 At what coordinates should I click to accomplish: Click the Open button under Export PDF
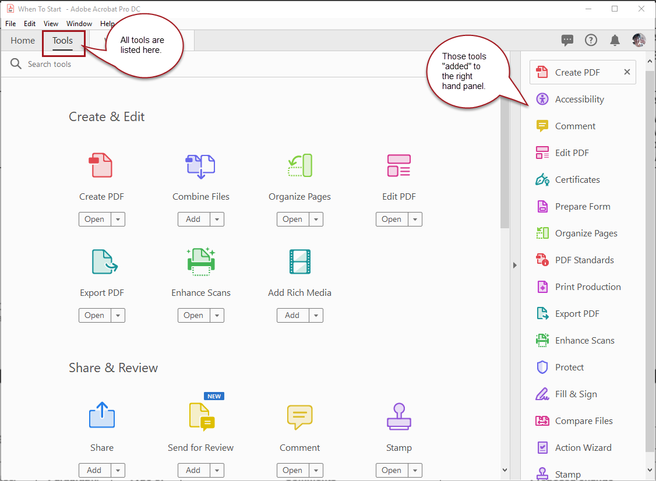point(95,315)
